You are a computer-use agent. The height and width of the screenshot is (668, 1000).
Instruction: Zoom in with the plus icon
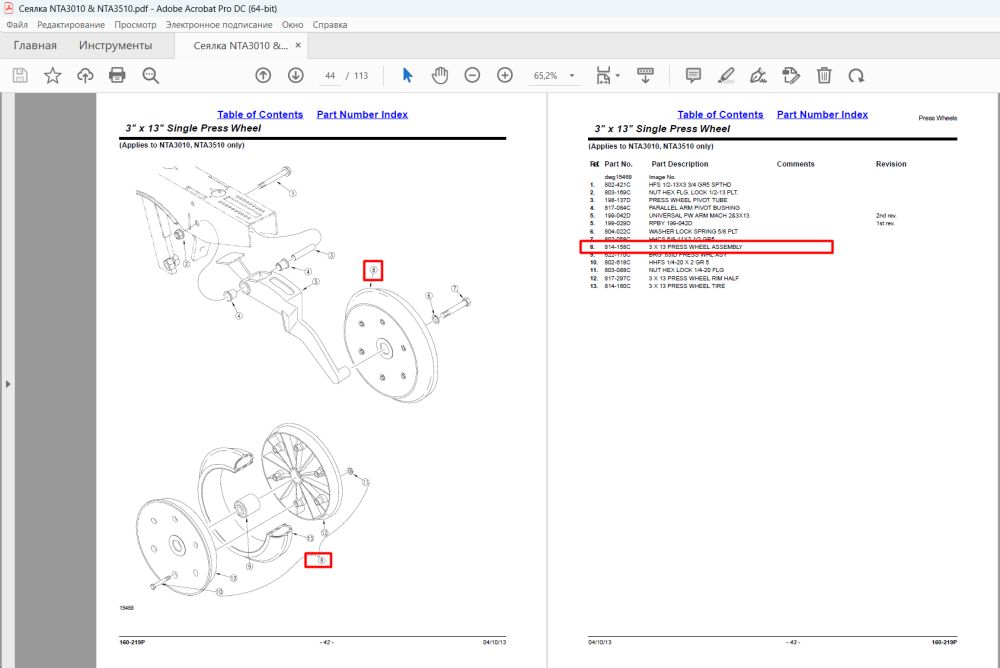click(504, 75)
